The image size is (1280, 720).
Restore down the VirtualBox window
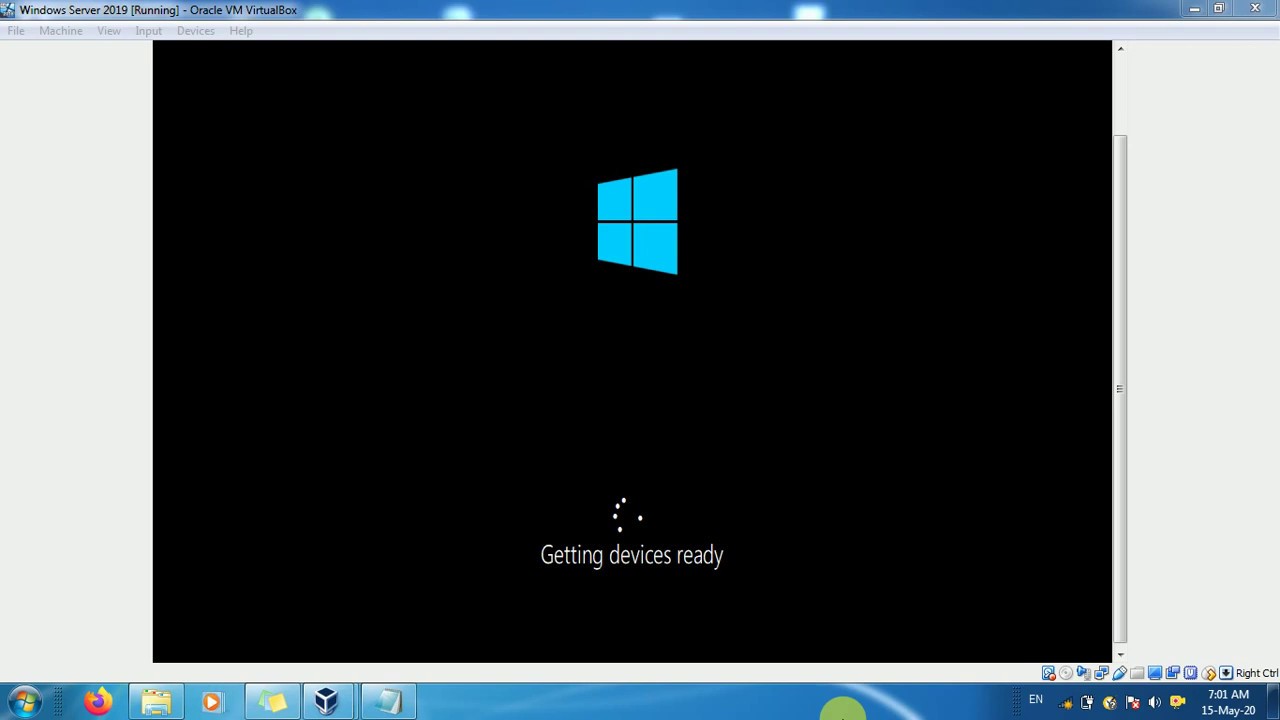pyautogui.click(x=1219, y=9)
